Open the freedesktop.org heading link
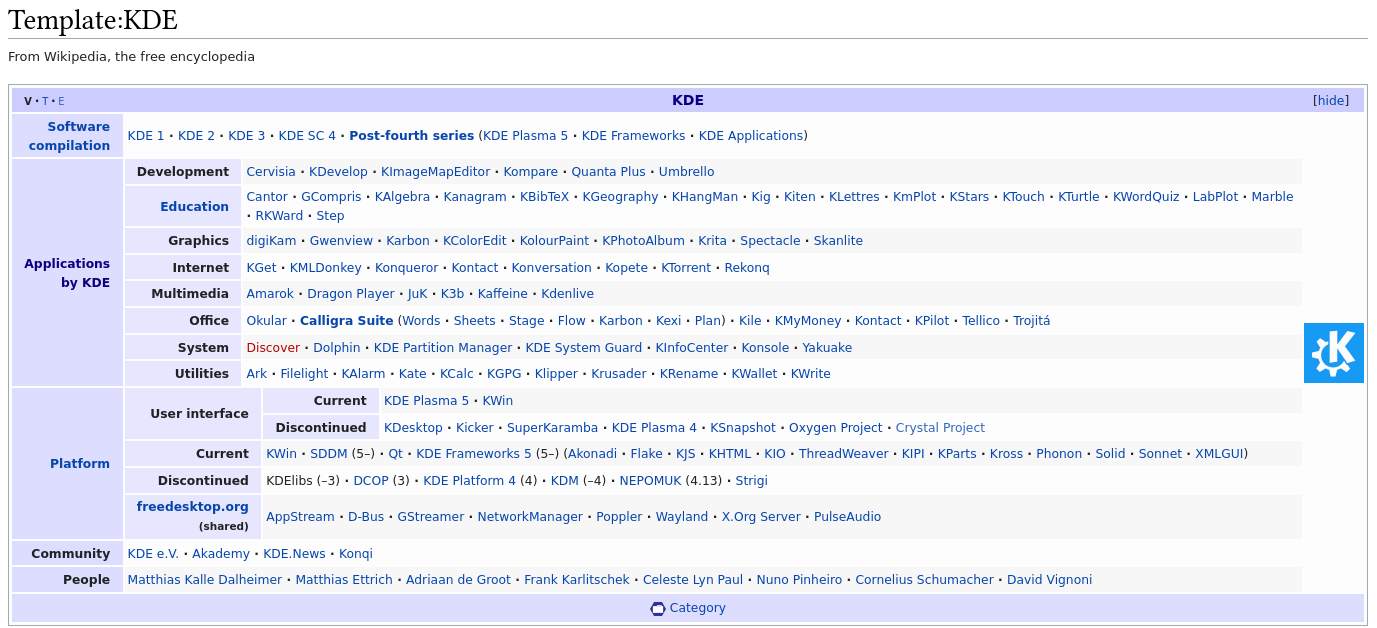This screenshot has width=1377, height=628. click(192, 507)
